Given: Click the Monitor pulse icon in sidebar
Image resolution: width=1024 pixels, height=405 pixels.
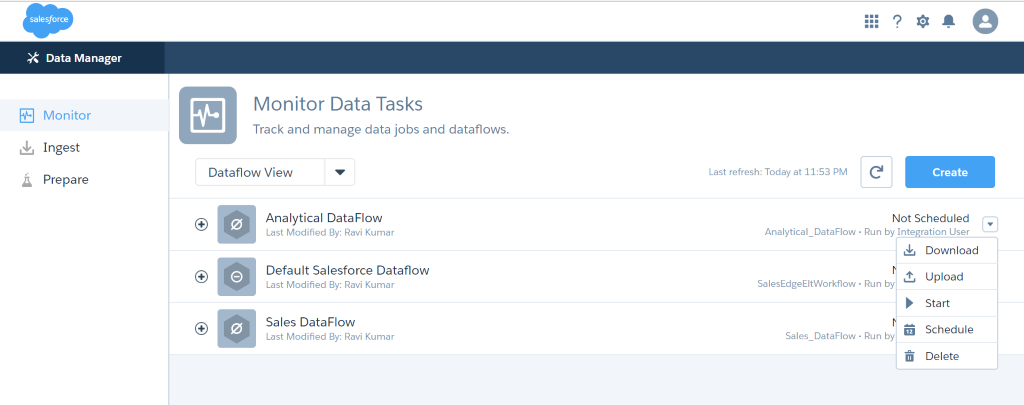Looking at the screenshot, I should pos(27,116).
